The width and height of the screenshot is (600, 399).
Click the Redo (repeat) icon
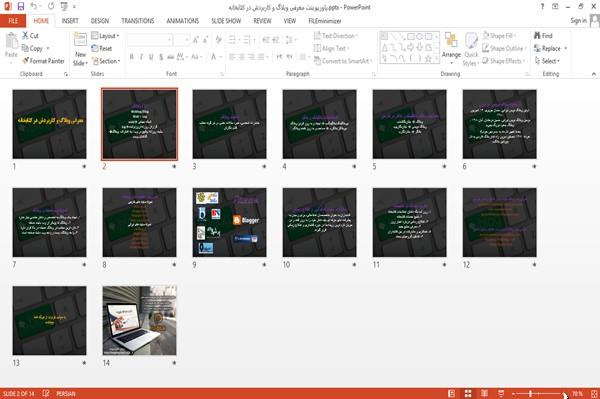point(51,7)
